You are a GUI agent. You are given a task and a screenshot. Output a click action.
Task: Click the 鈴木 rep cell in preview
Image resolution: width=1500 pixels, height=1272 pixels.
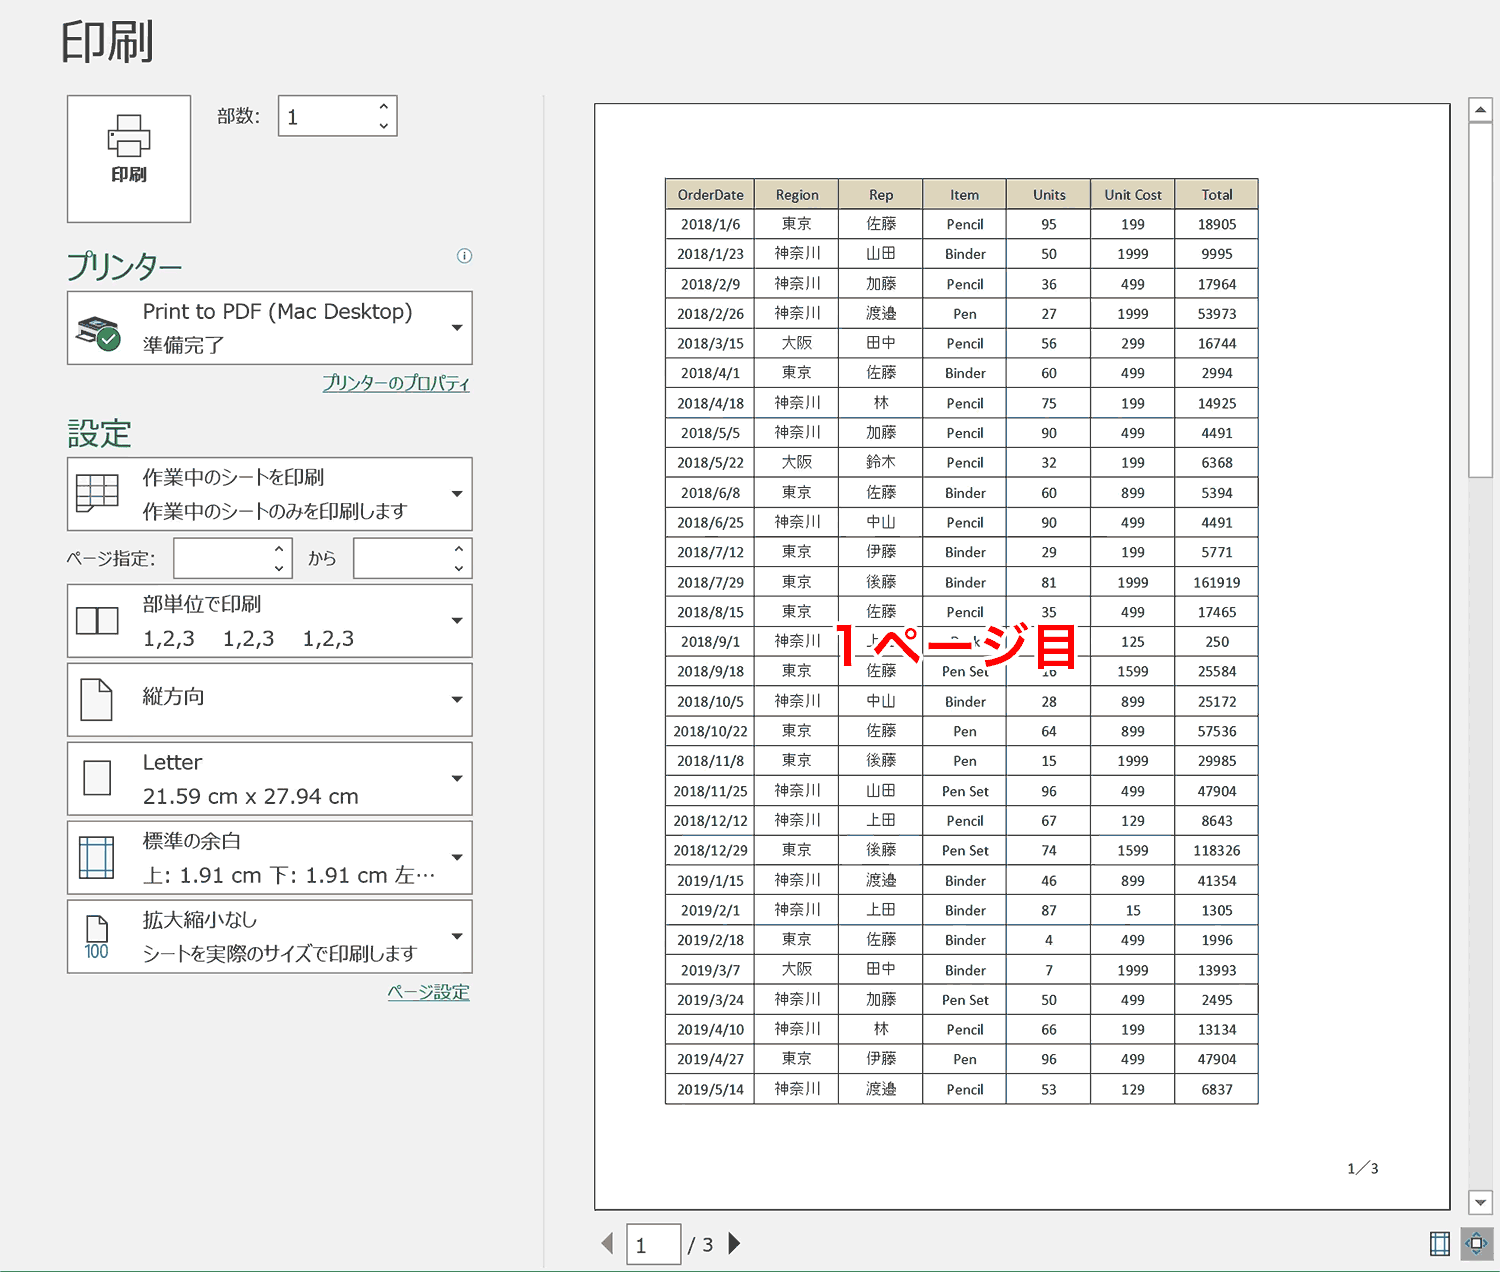[x=881, y=462]
